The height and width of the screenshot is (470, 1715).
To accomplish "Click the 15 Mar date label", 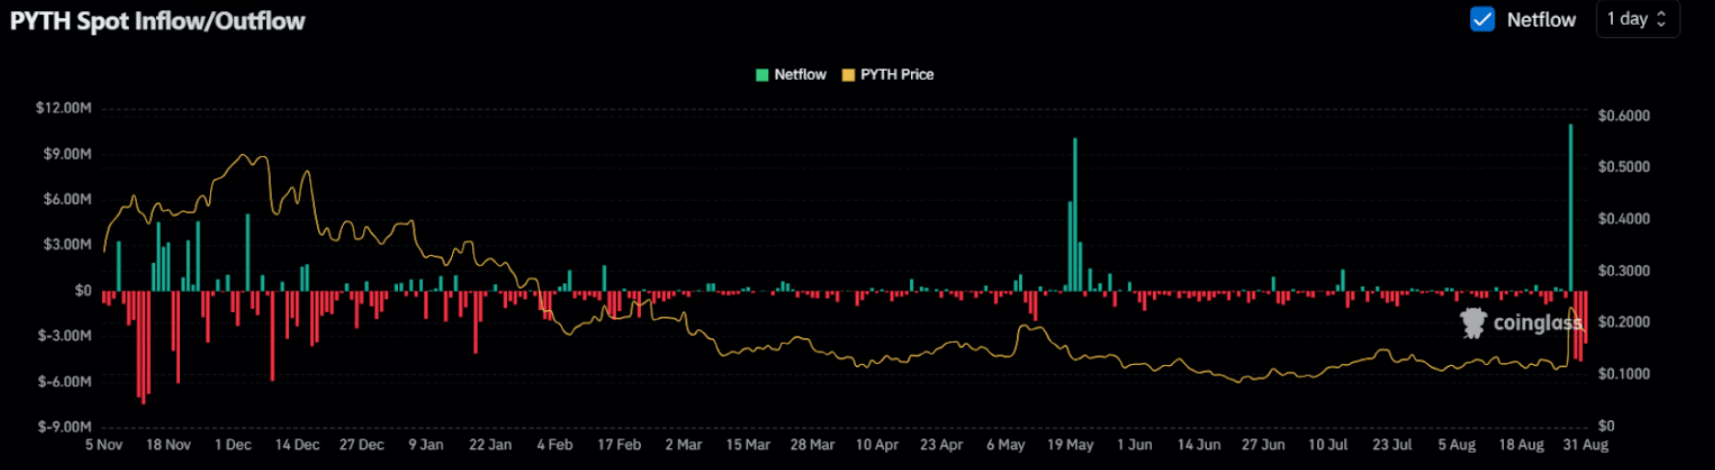I will pyautogui.click(x=748, y=445).
